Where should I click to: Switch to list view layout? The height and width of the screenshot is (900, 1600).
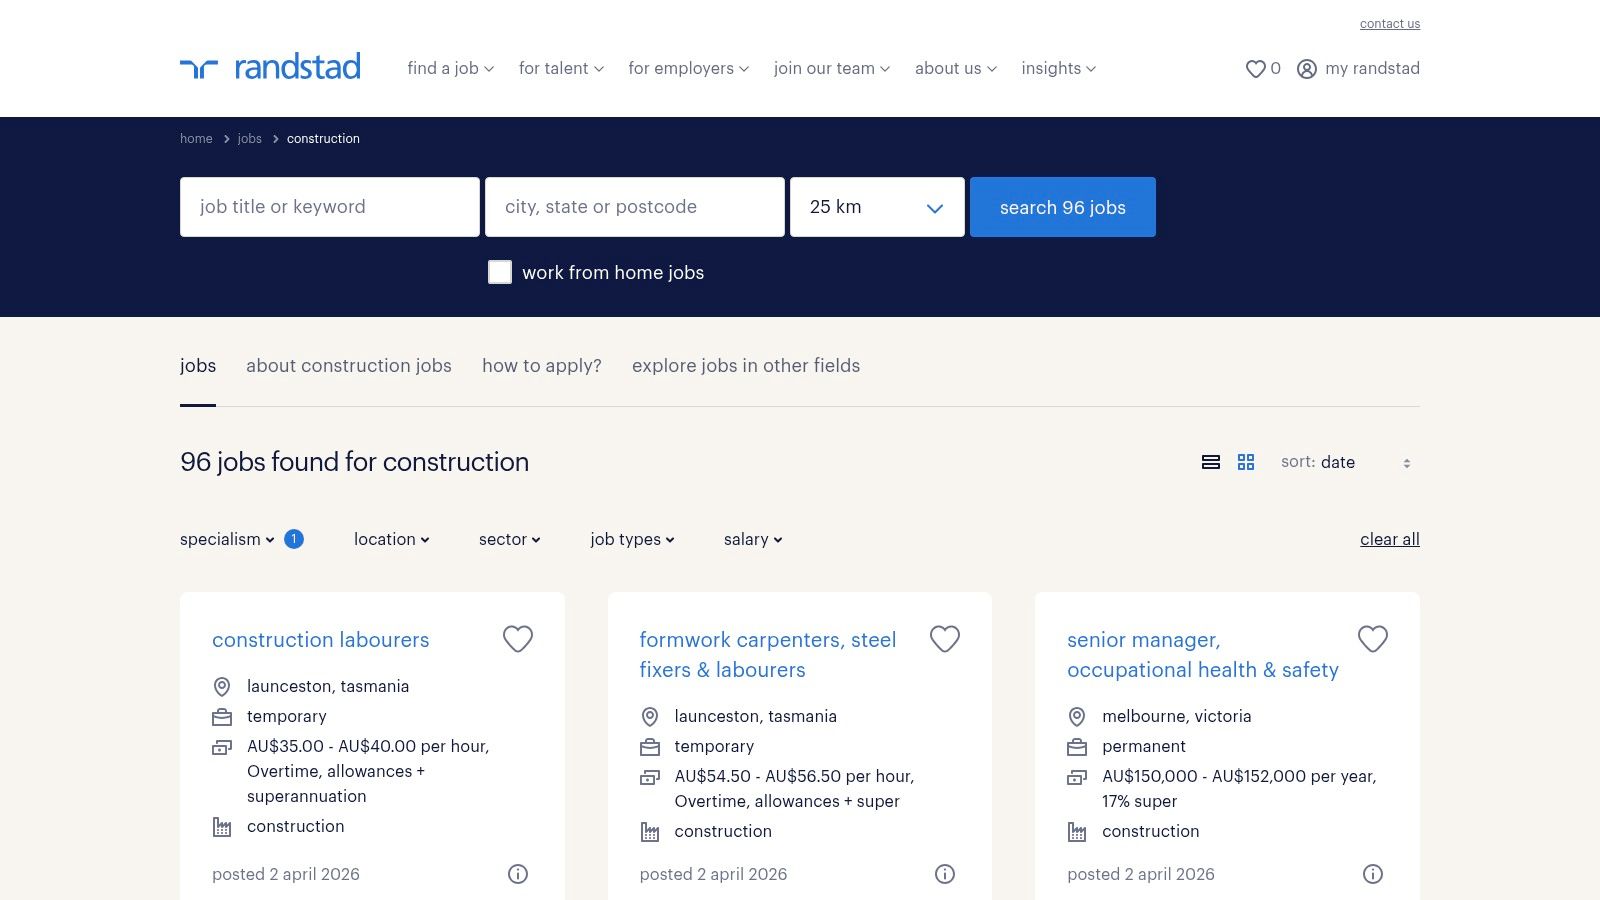(1210, 462)
